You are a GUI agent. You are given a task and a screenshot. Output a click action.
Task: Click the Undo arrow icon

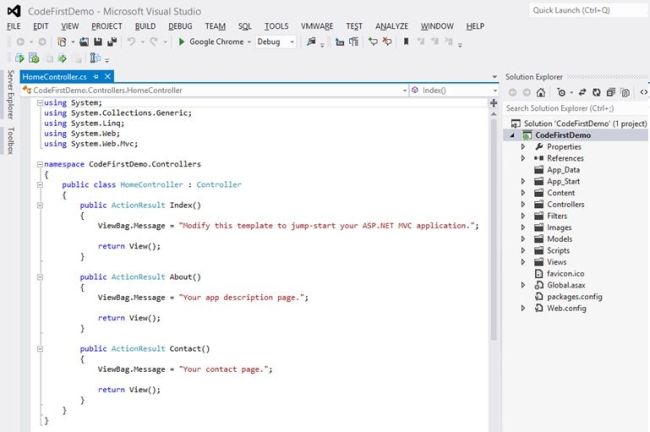coord(131,41)
